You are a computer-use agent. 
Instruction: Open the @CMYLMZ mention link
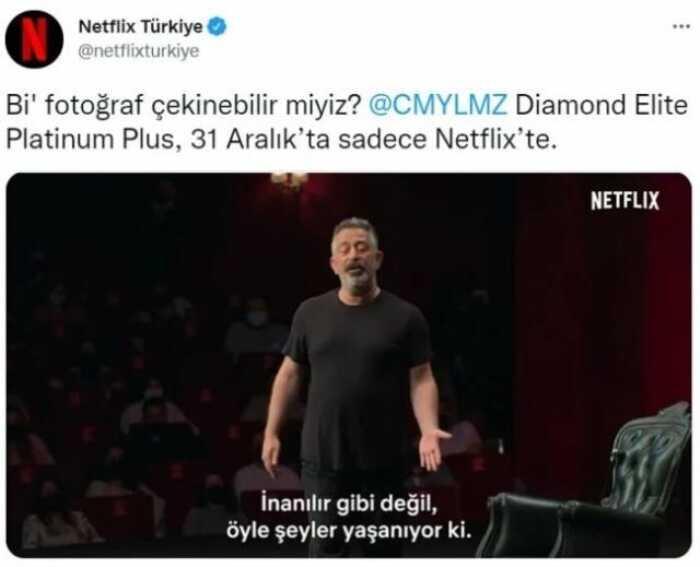pyautogui.click(x=438, y=105)
